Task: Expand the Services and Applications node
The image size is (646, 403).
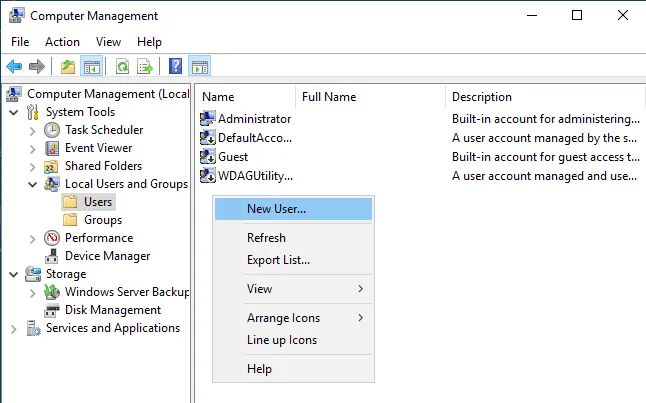Action: tap(14, 328)
